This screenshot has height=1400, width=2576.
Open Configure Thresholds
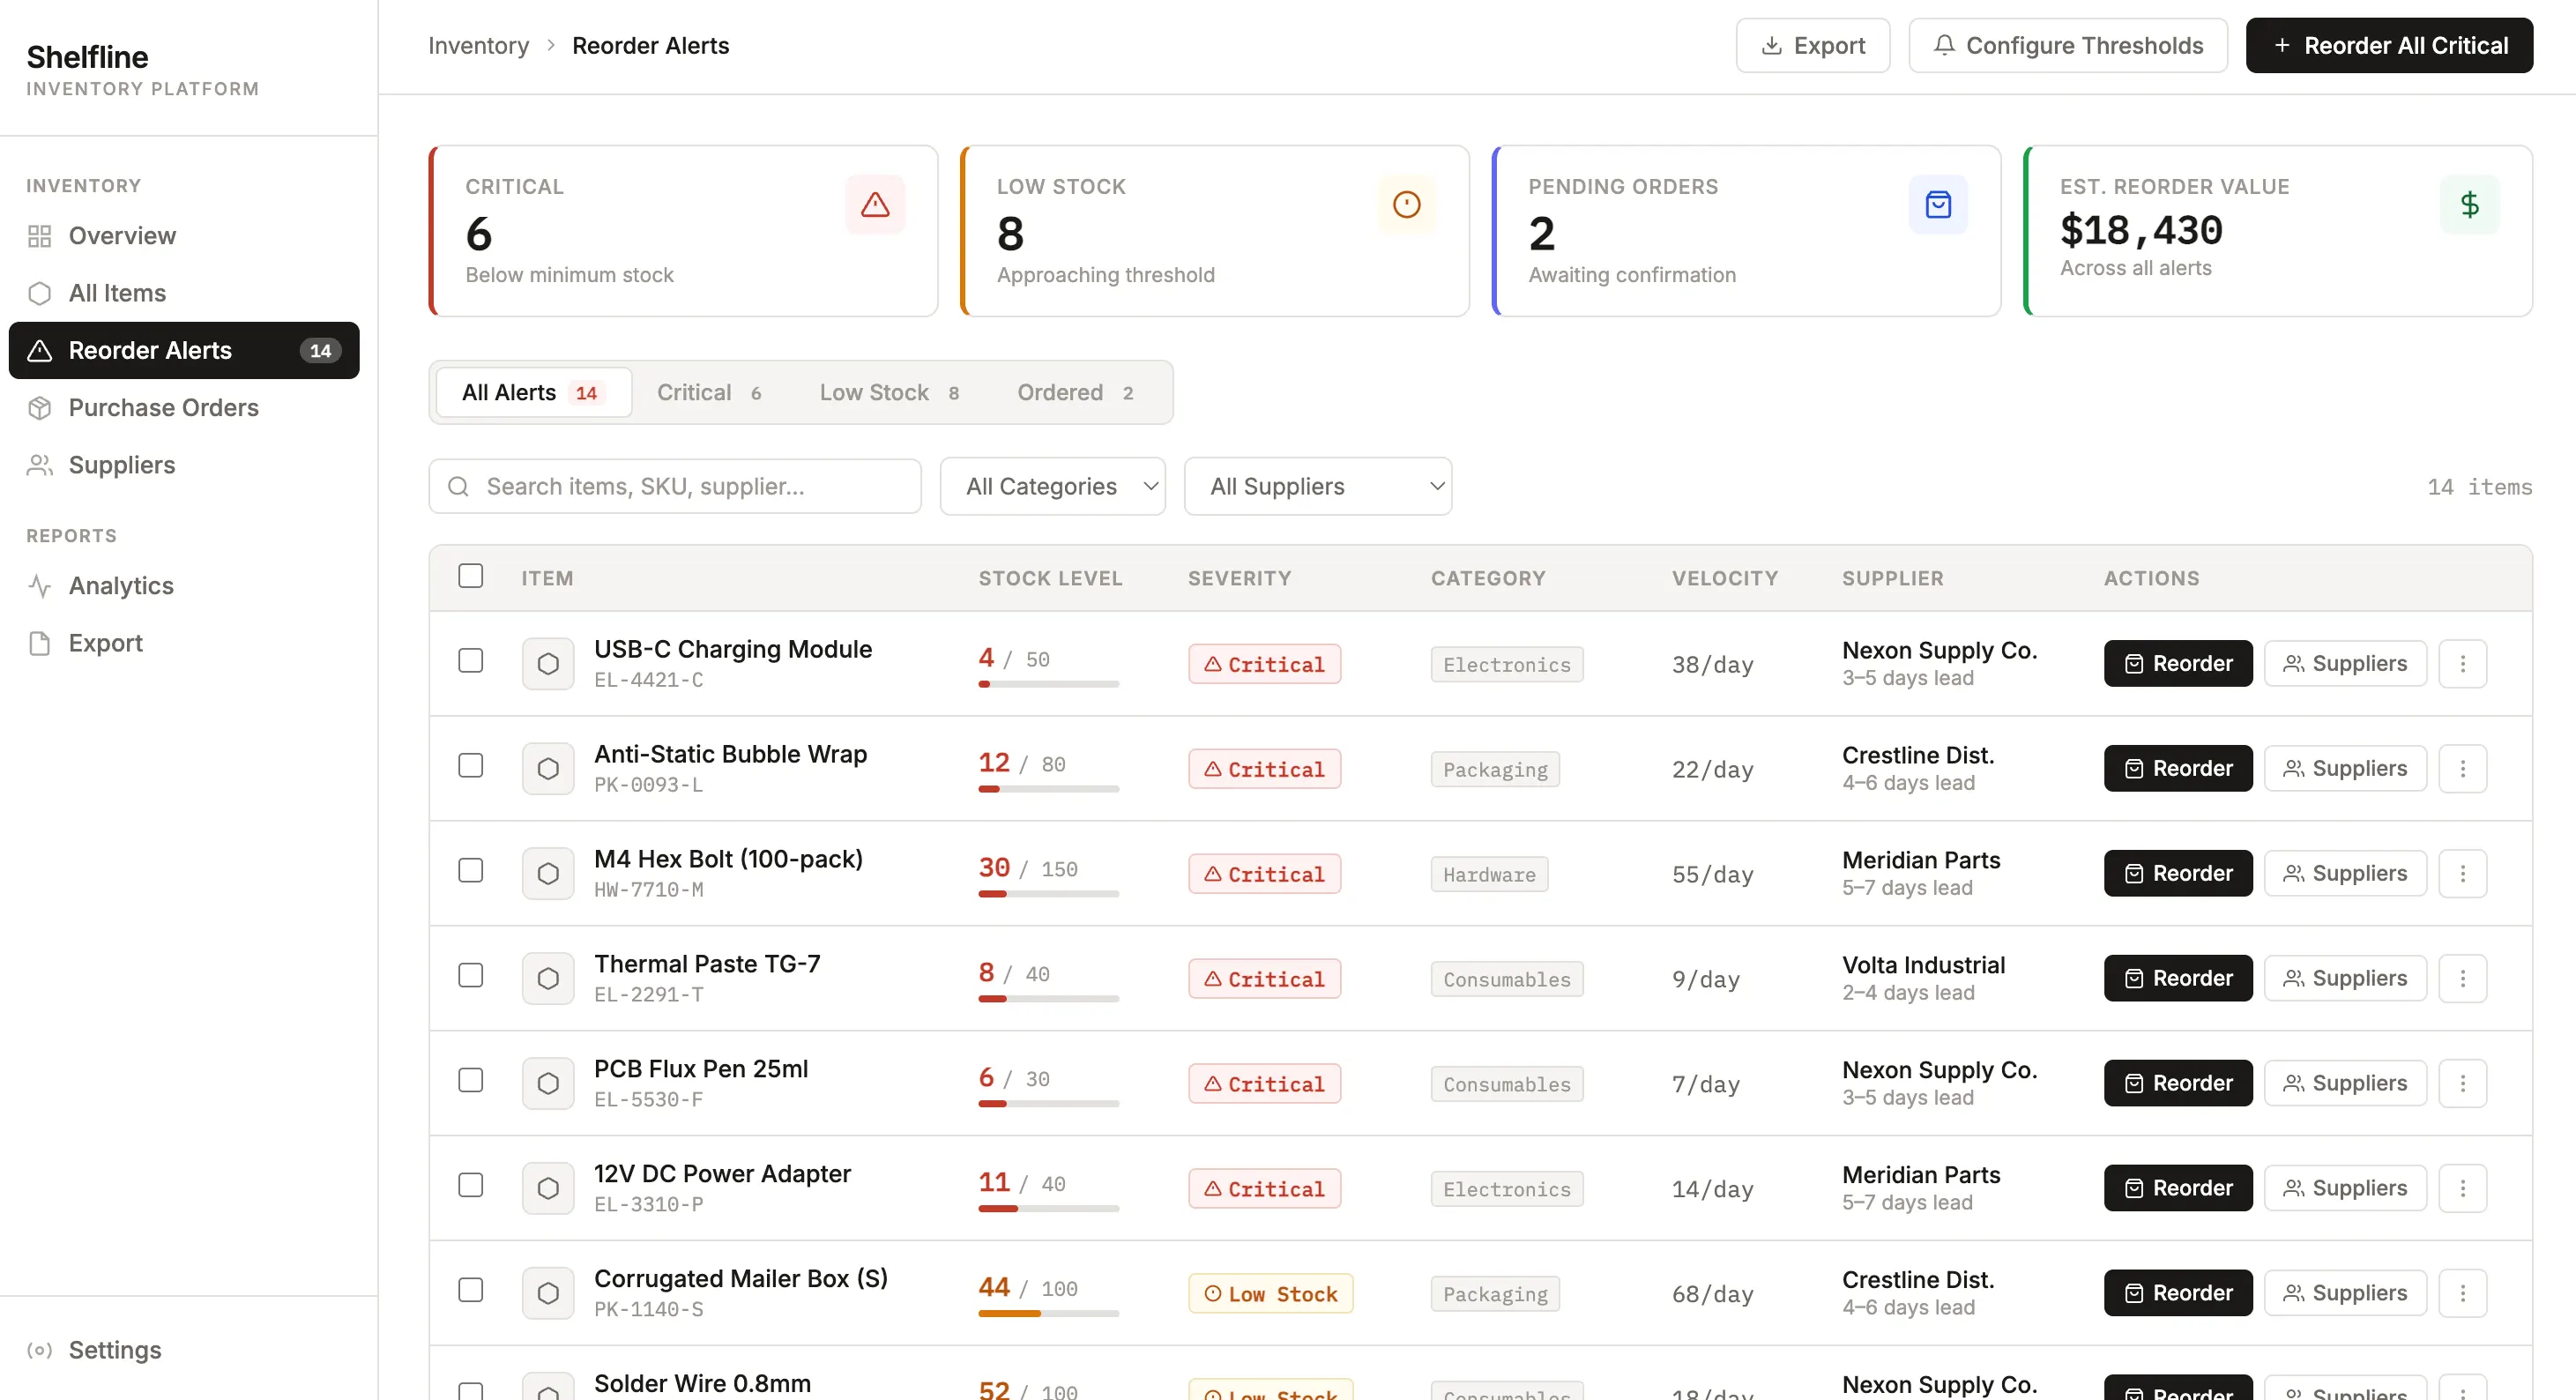pos(2067,46)
